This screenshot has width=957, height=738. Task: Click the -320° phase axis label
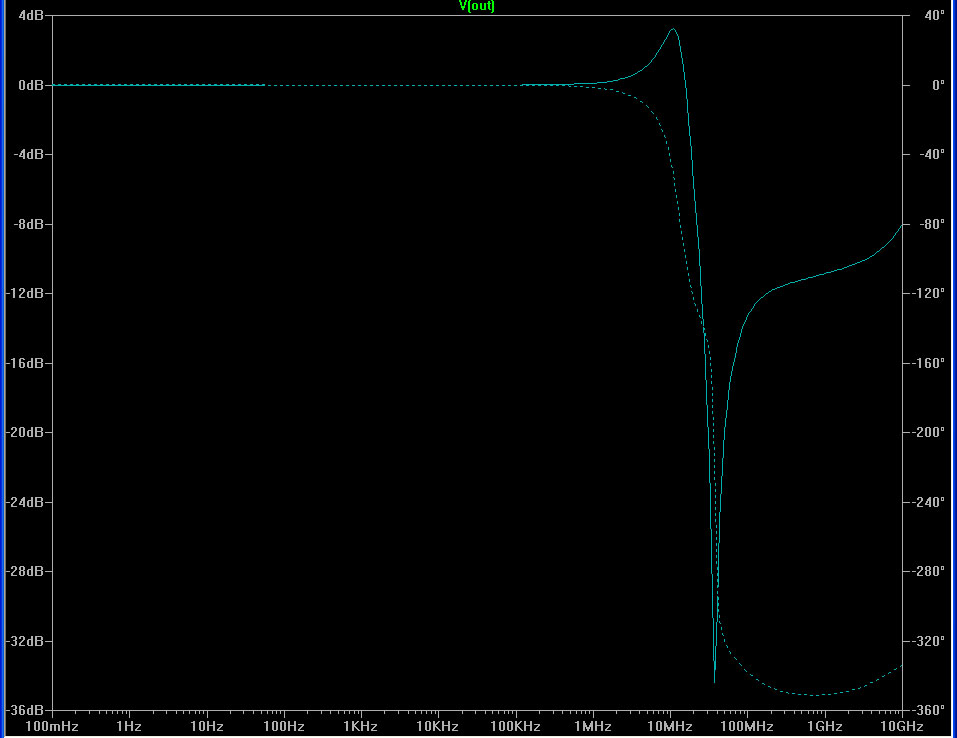pos(928,642)
